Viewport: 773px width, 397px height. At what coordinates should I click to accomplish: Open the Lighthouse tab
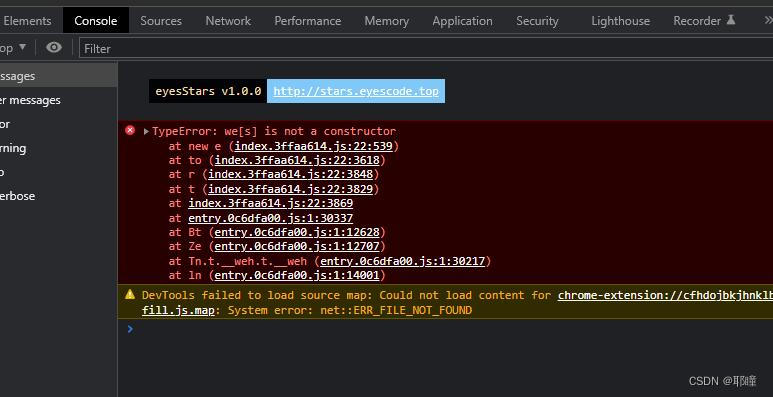(620, 21)
